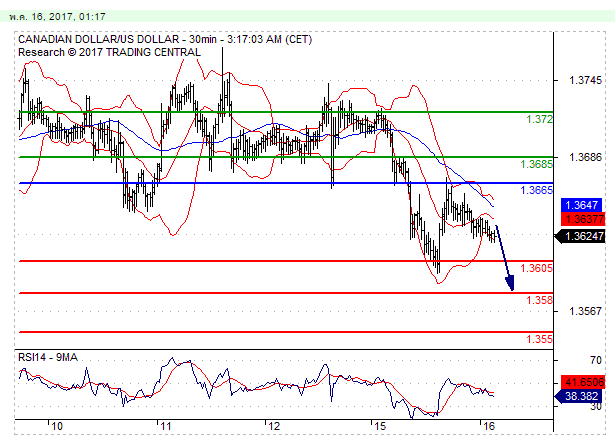Click the date axis label 10

(57, 426)
